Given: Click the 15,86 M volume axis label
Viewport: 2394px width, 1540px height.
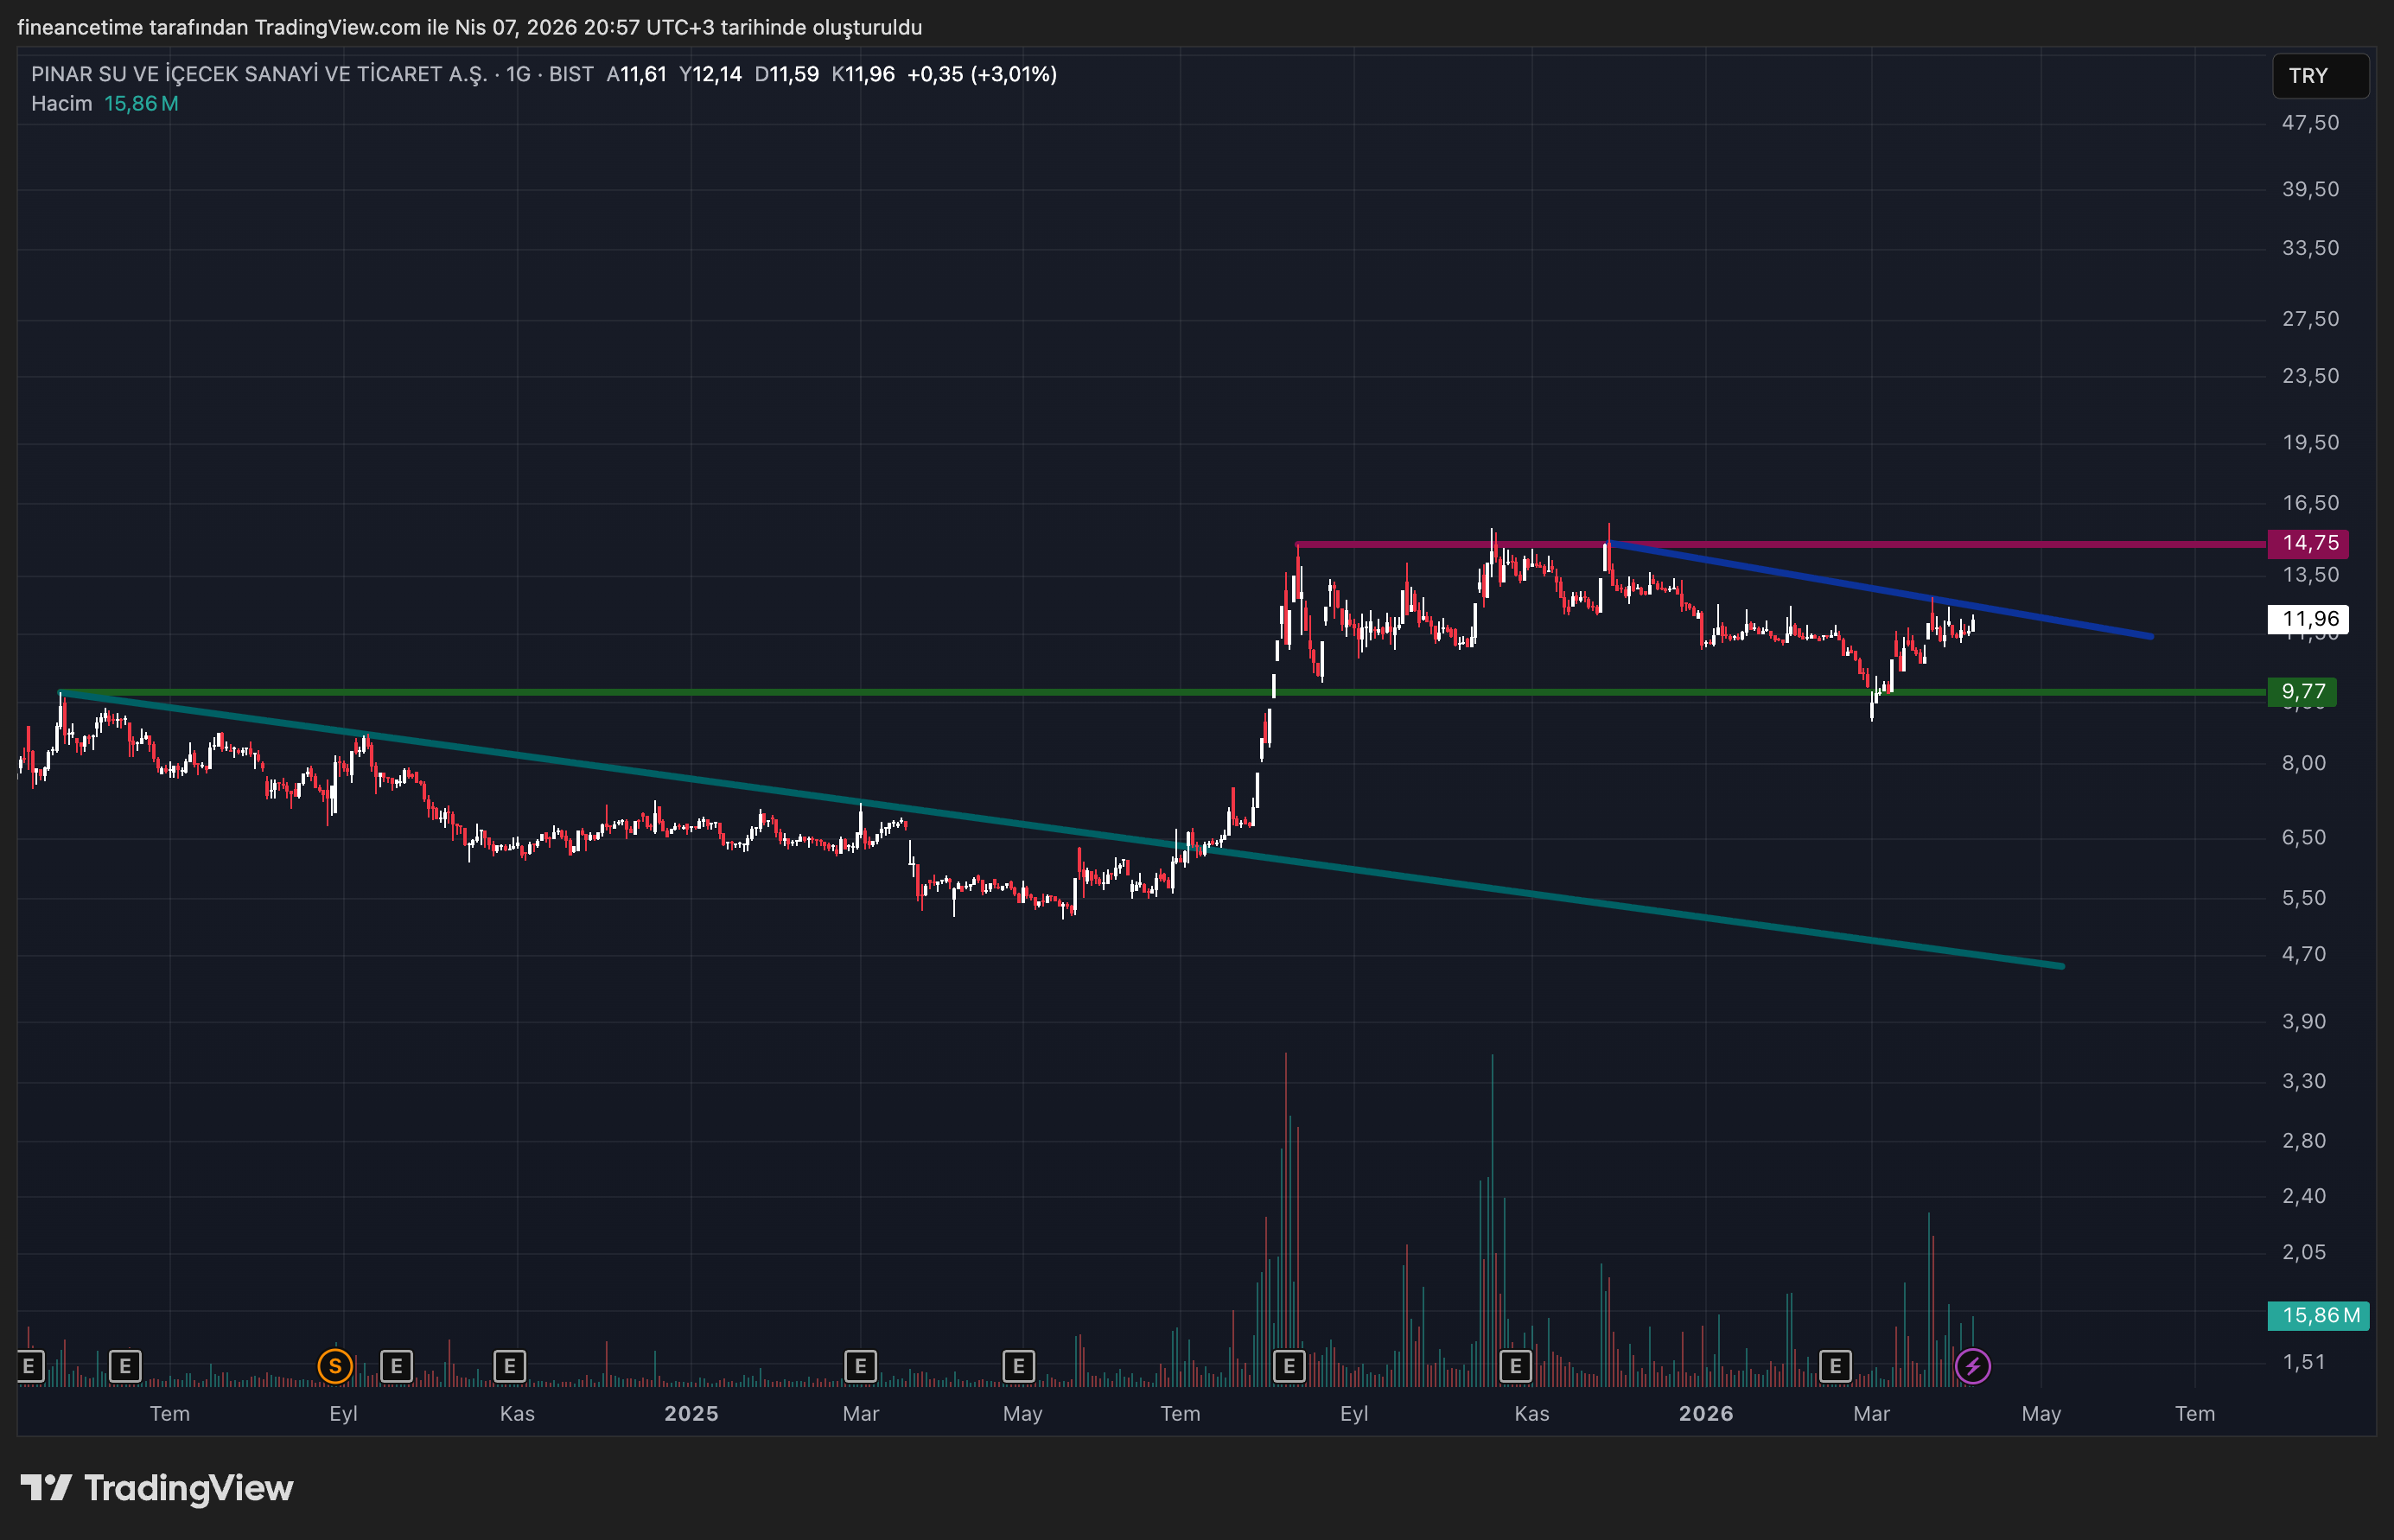Looking at the screenshot, I should (2319, 1316).
